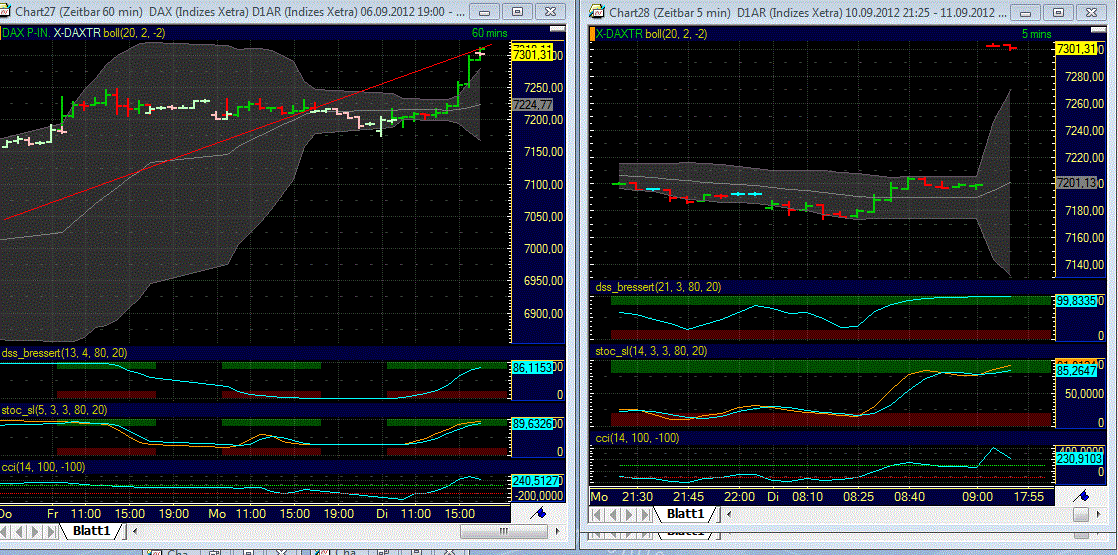
Task: Click the 17:55 time axis label
Action: coord(1030,496)
